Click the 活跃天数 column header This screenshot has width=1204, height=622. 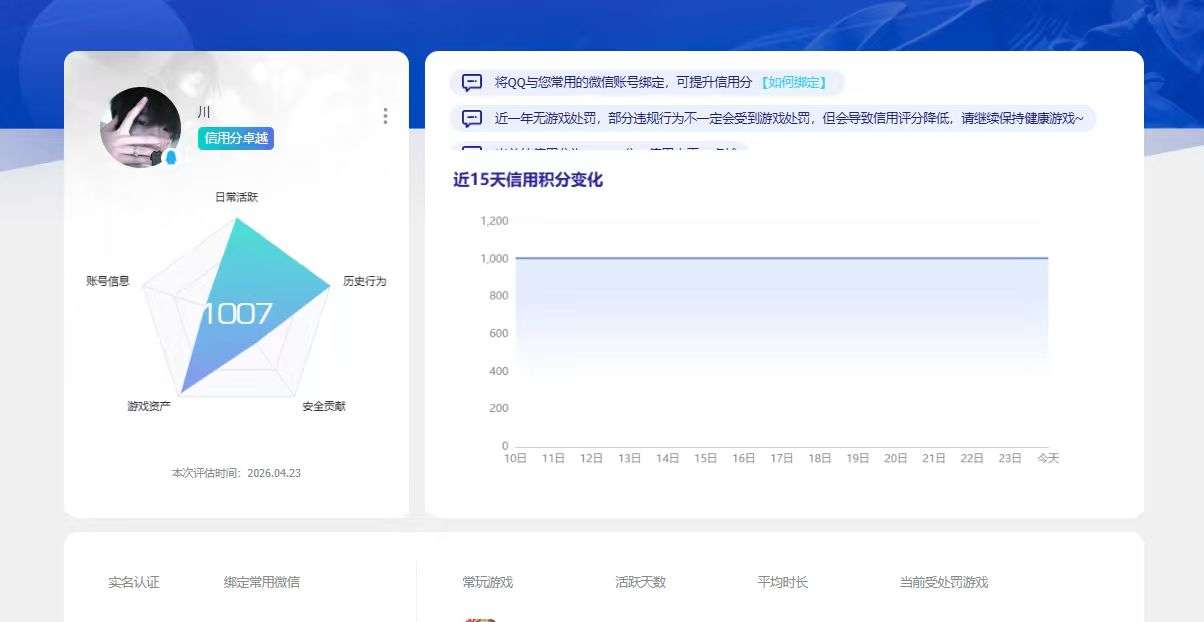coord(641,582)
